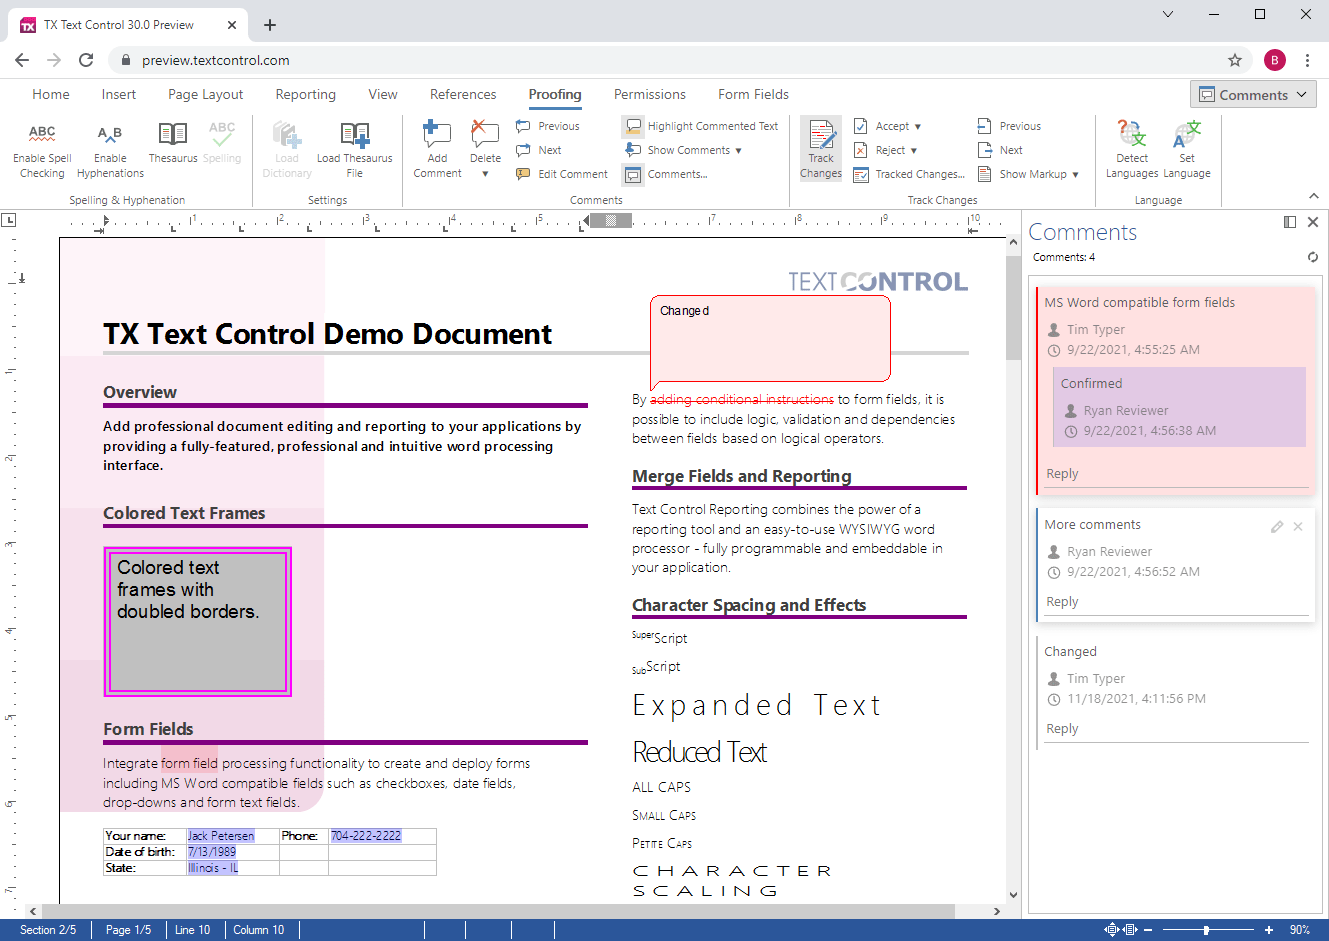
Task: Activate Track Changes
Action: 820,148
